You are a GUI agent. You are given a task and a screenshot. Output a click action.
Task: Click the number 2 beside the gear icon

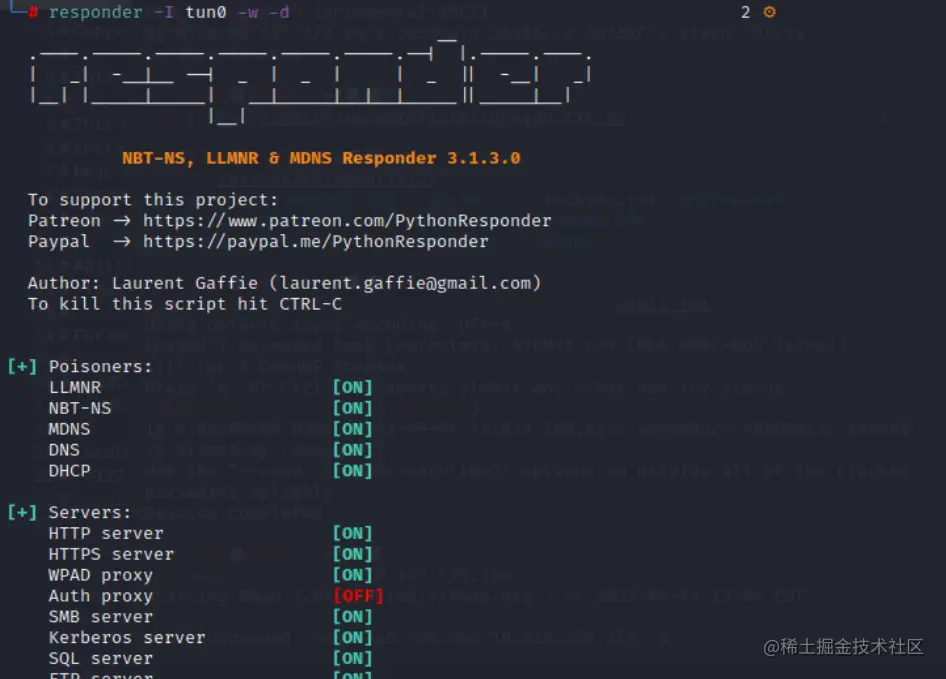[746, 12]
